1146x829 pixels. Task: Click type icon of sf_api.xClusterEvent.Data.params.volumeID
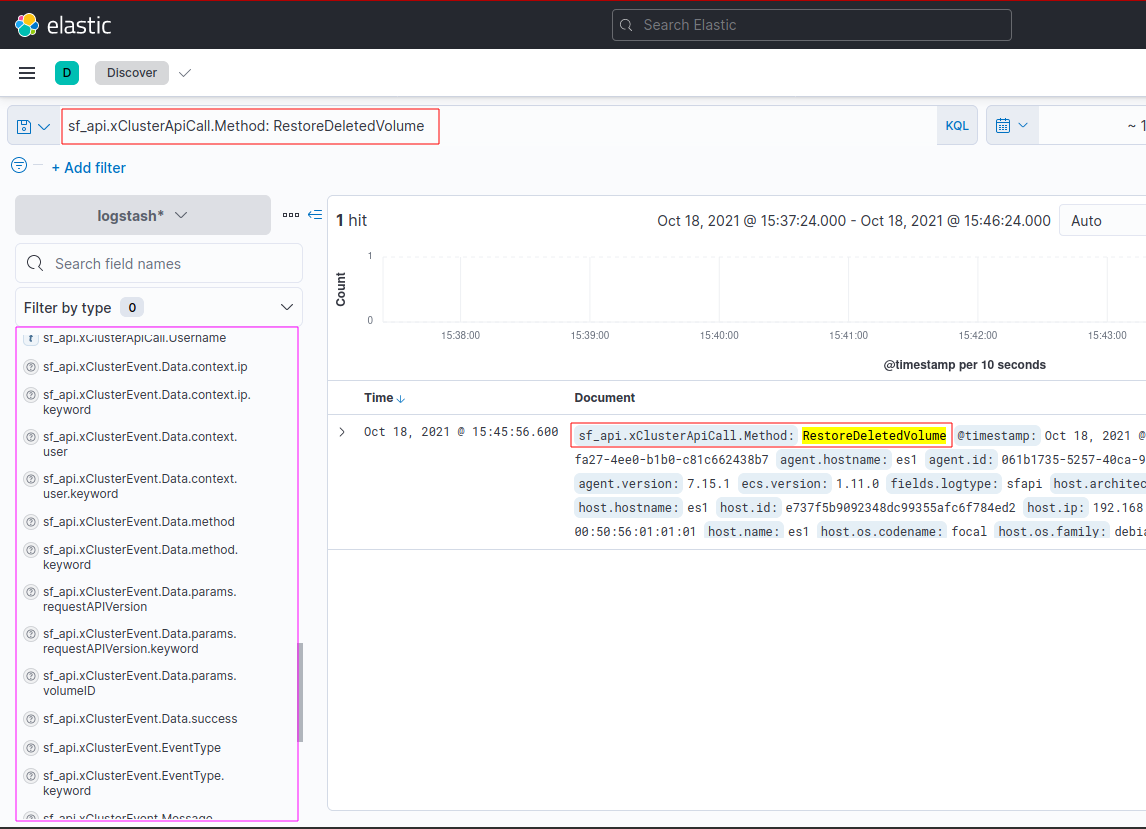click(31, 676)
